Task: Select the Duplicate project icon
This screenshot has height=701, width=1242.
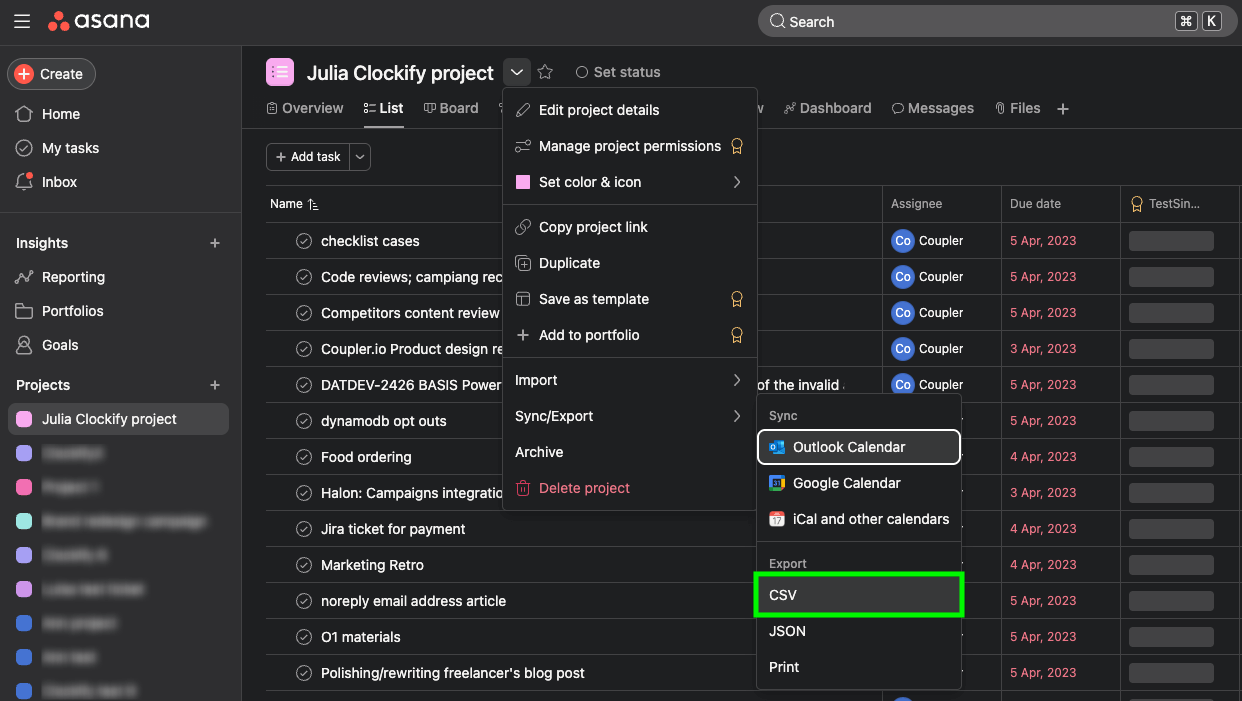Action: point(523,263)
